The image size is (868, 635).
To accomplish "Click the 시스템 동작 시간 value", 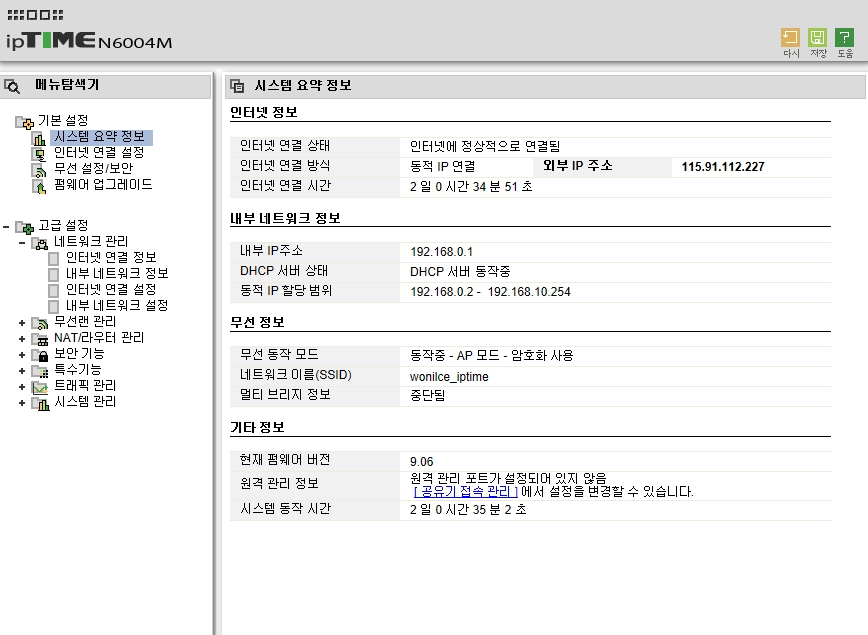I will [468, 510].
